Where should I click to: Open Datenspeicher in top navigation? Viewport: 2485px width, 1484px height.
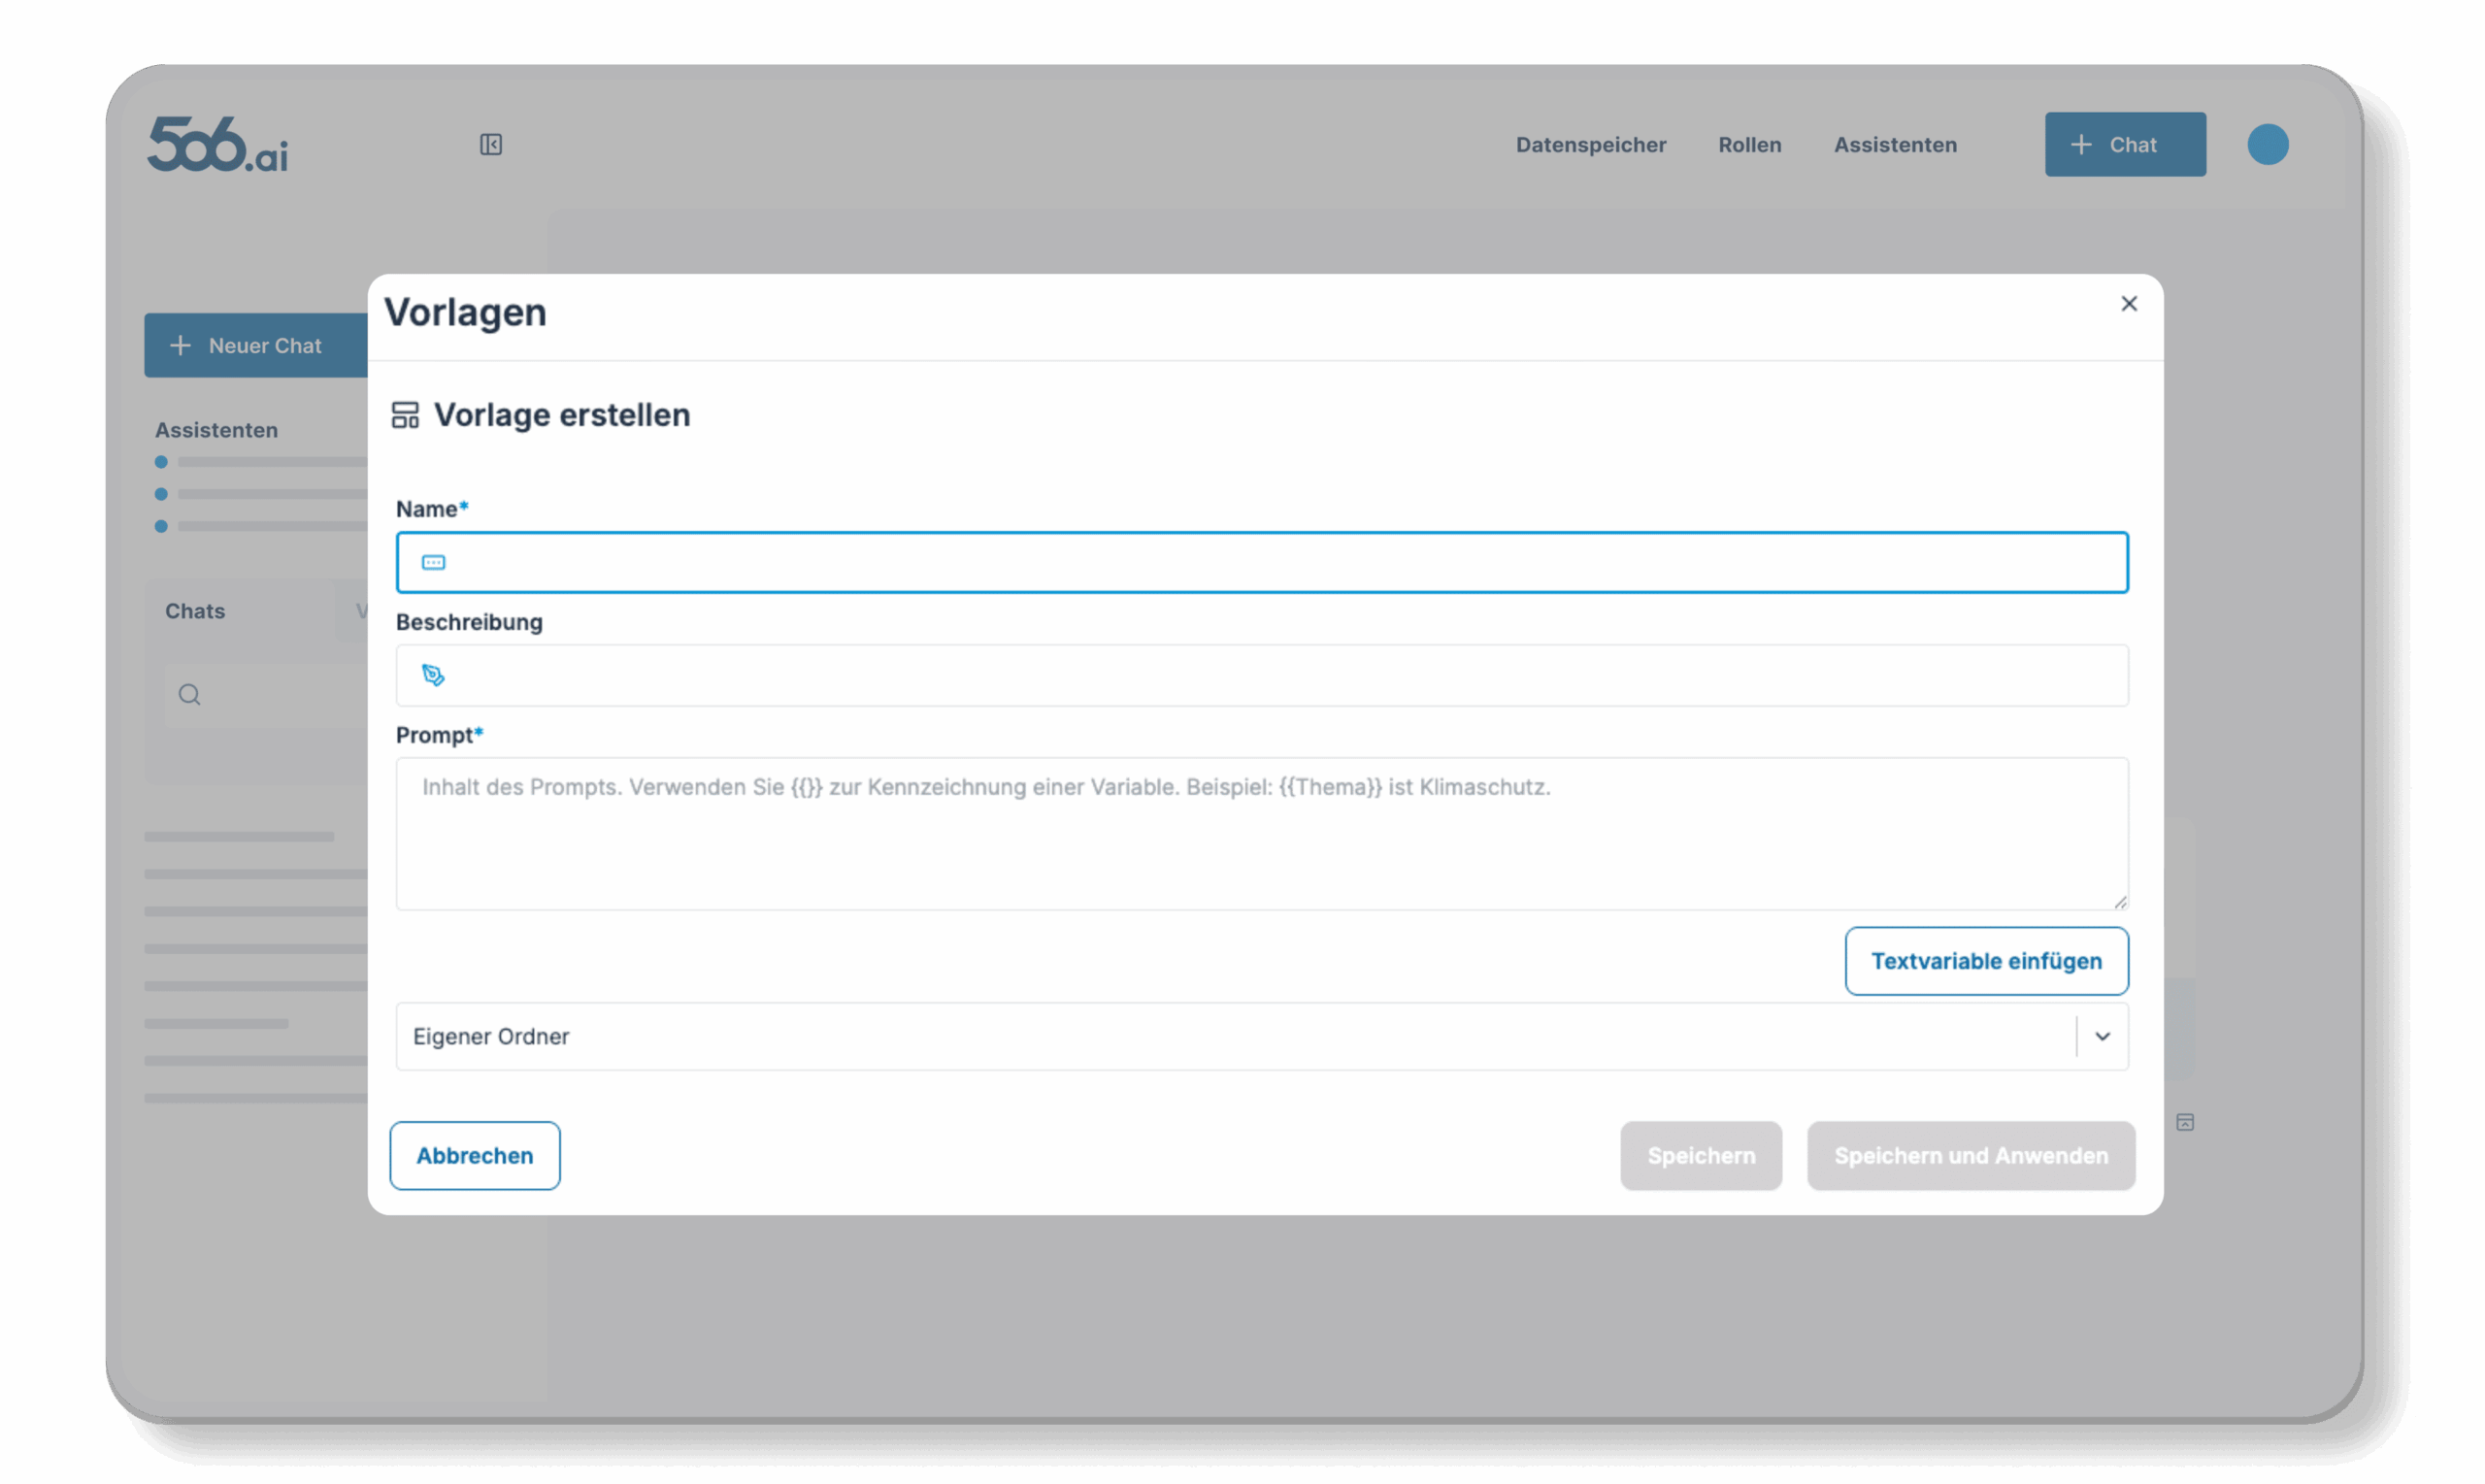(x=1590, y=145)
